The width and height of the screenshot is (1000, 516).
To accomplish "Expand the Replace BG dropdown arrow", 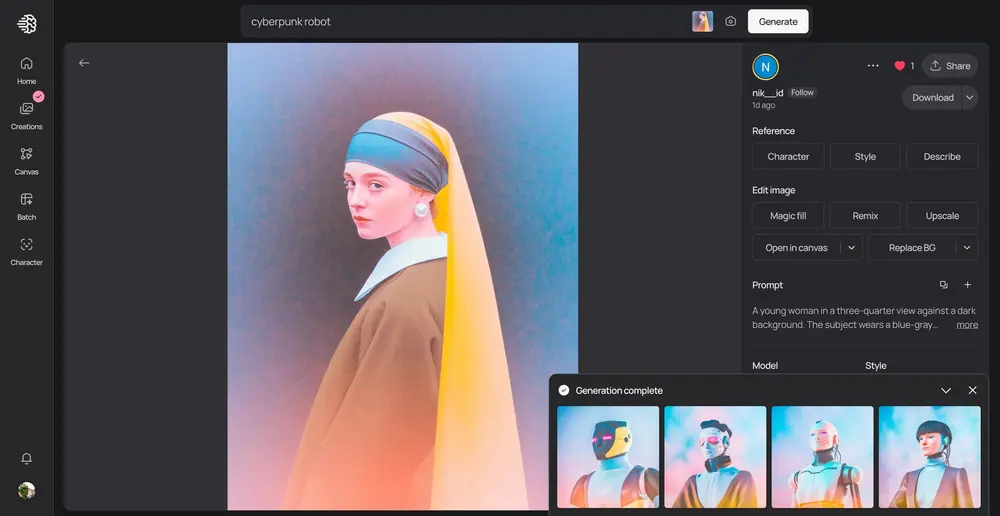I will pyautogui.click(x=967, y=248).
